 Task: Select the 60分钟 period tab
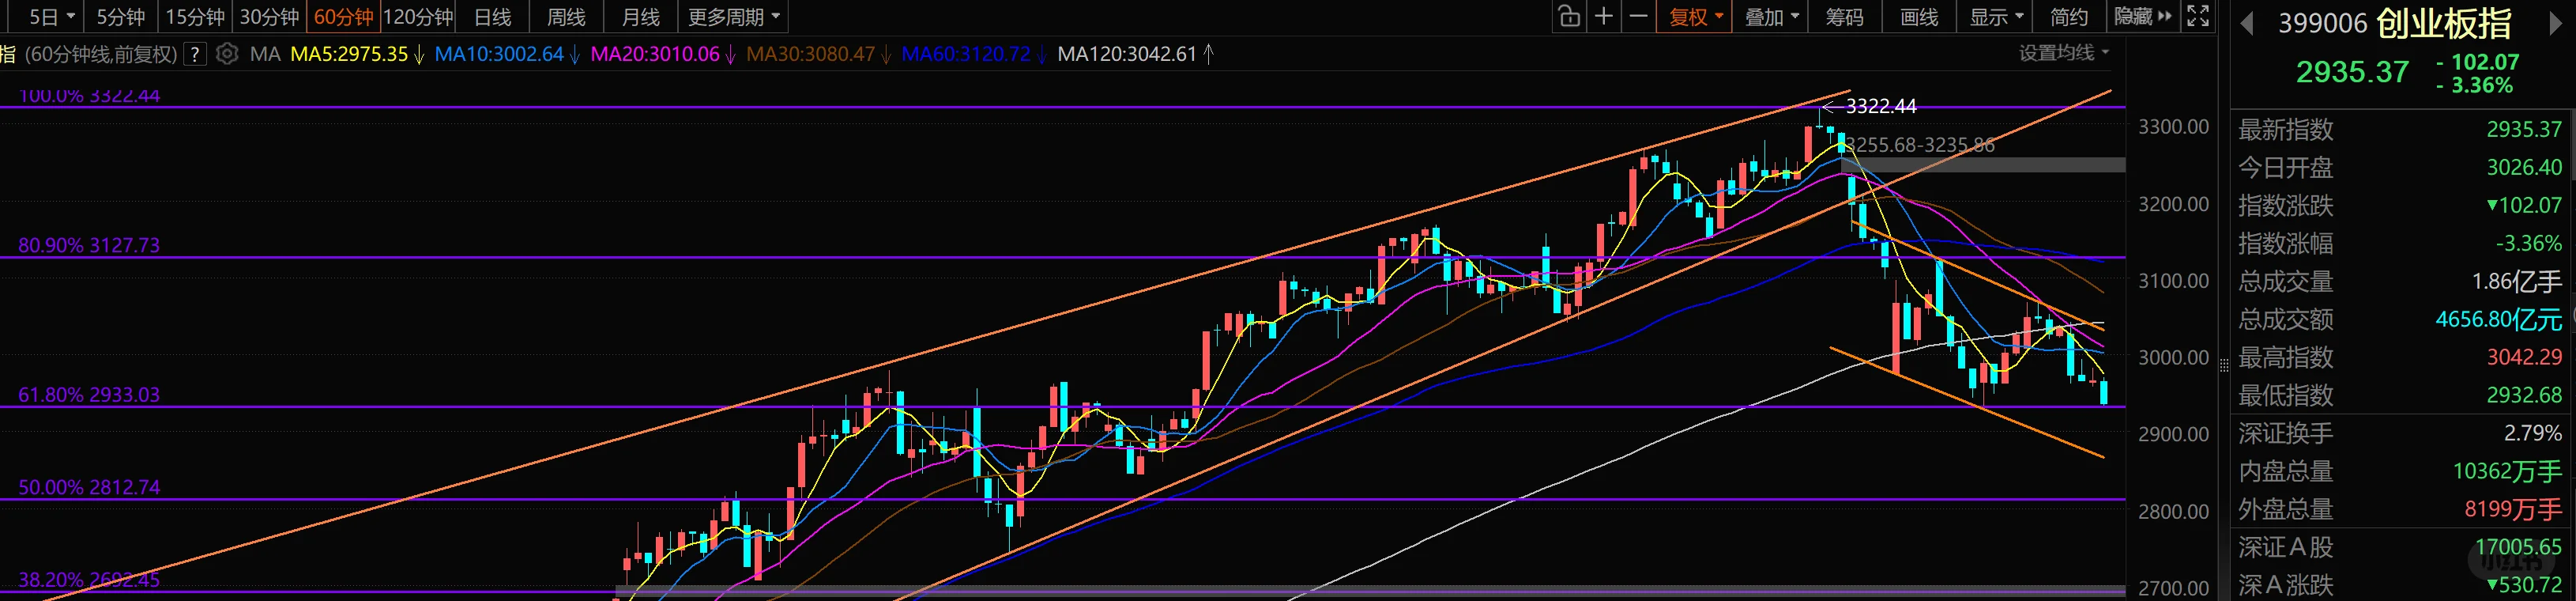tap(343, 17)
